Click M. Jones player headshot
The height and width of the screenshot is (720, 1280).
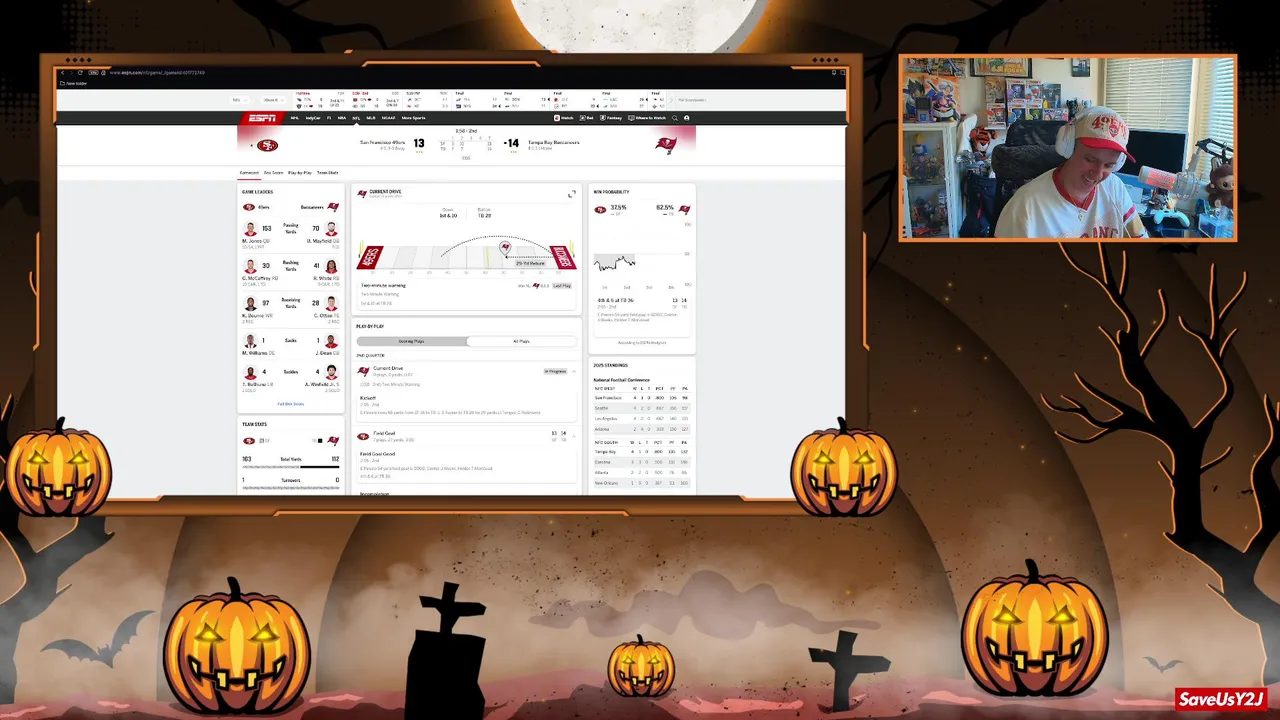pyautogui.click(x=250, y=230)
